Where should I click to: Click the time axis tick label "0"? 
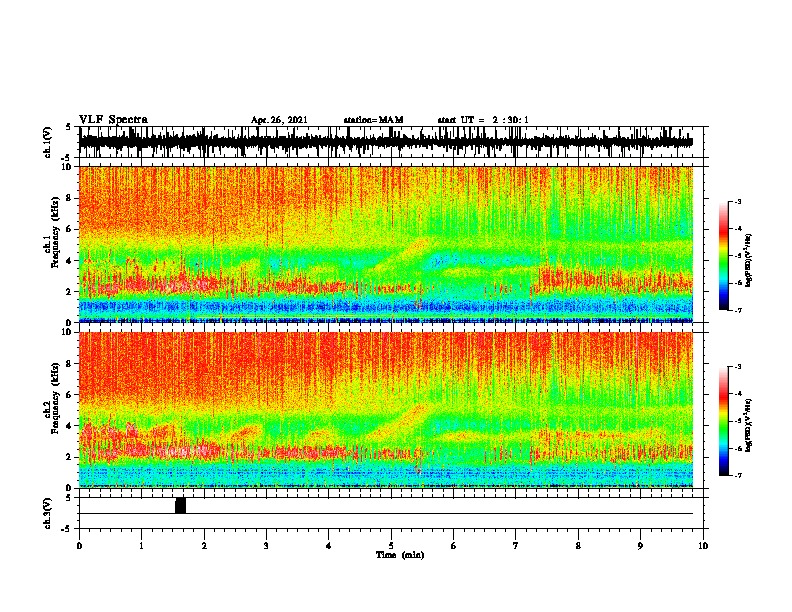79,546
